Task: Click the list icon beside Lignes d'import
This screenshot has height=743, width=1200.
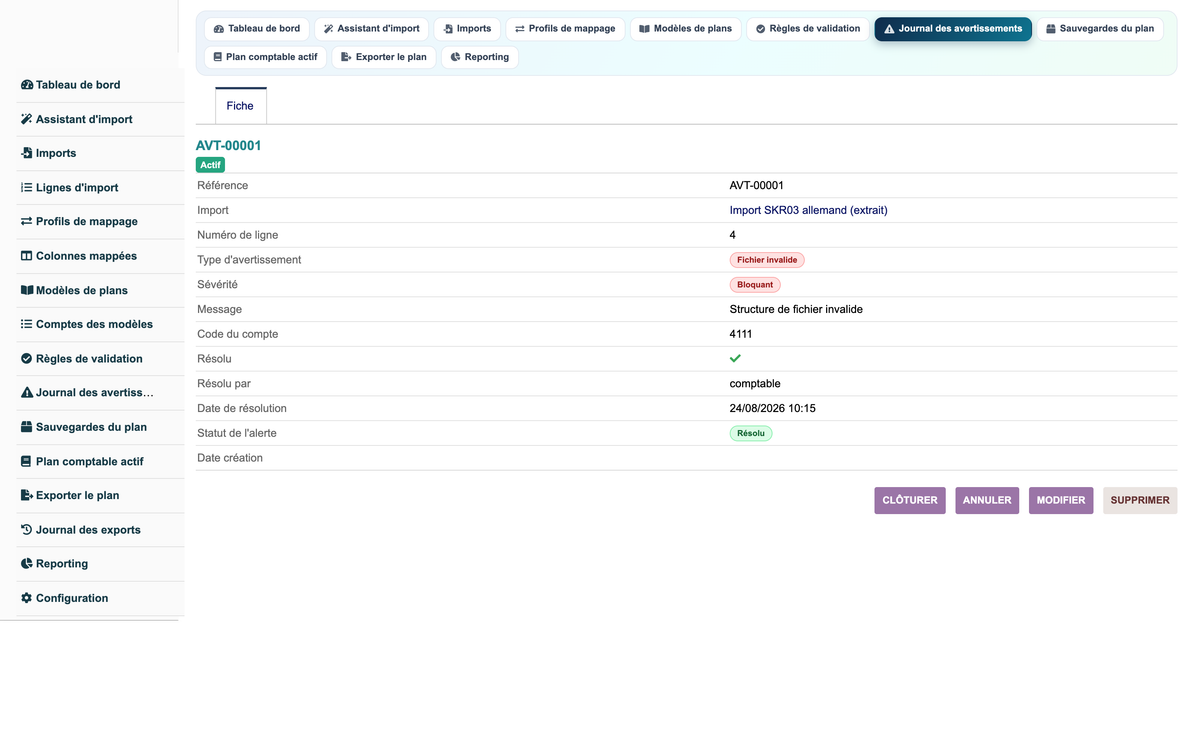Action: 27,187
